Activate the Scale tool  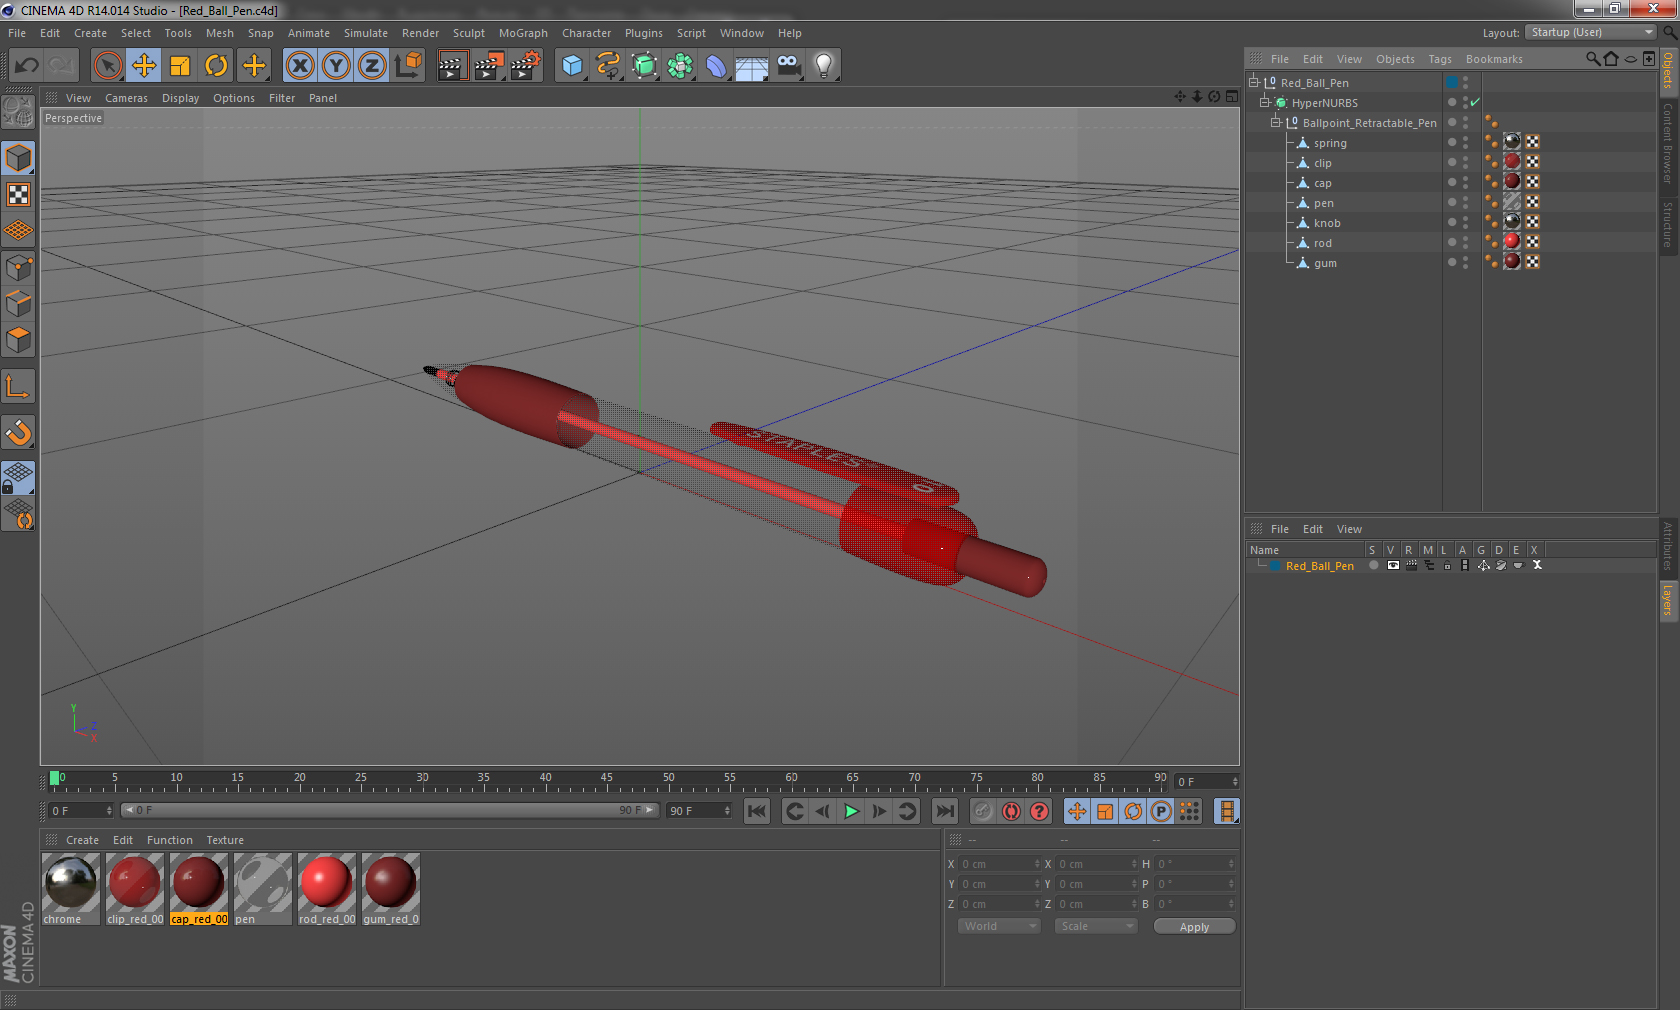(x=180, y=66)
